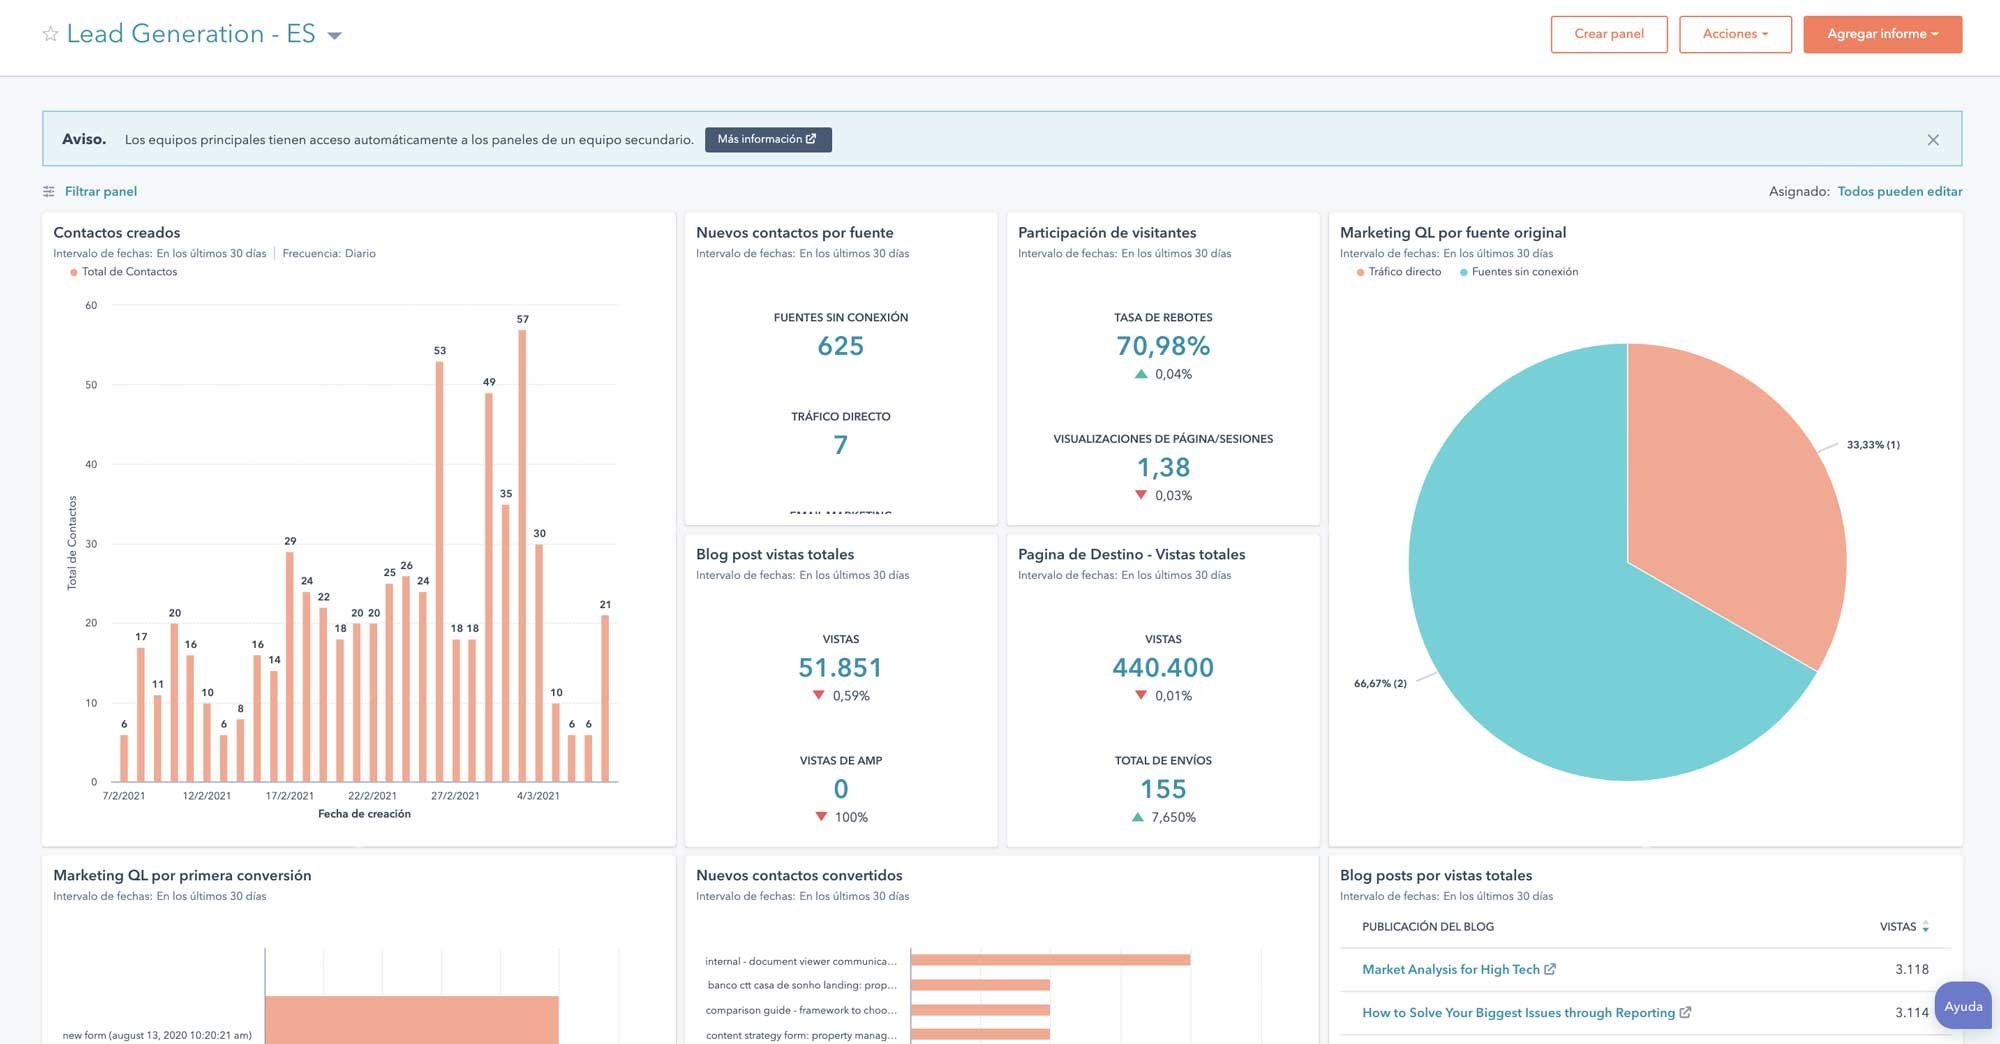Click the external link icon on Más información
Viewport: 2000px width, 1044px height.
click(812, 139)
